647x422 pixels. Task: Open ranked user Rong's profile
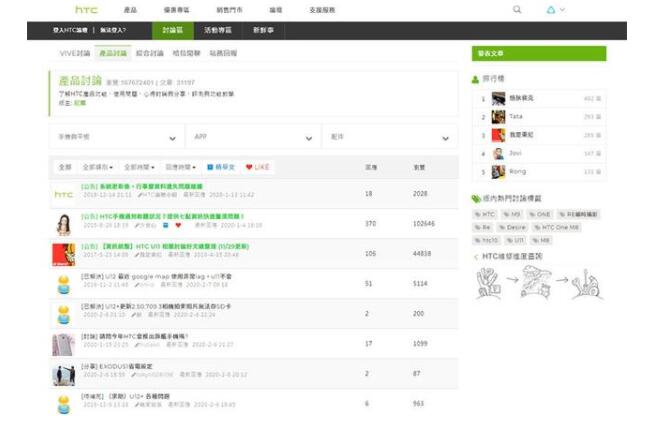(517, 172)
